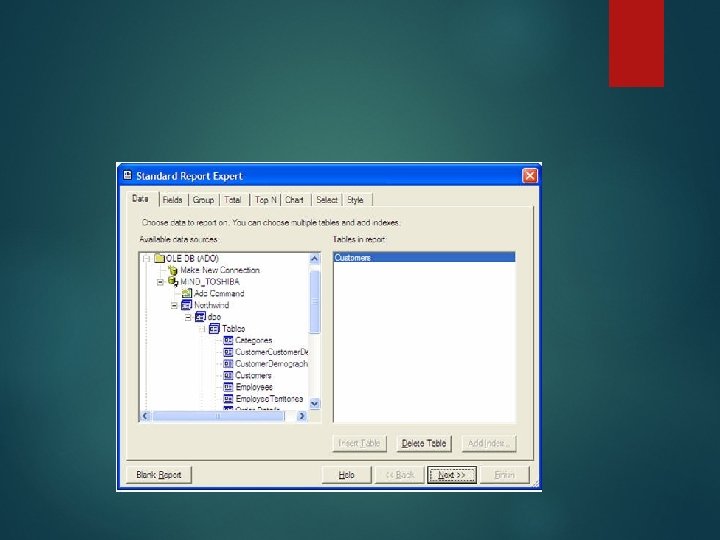Click the tree's scroll right arrow
The height and width of the screenshot is (540, 720).
[x=302, y=416]
